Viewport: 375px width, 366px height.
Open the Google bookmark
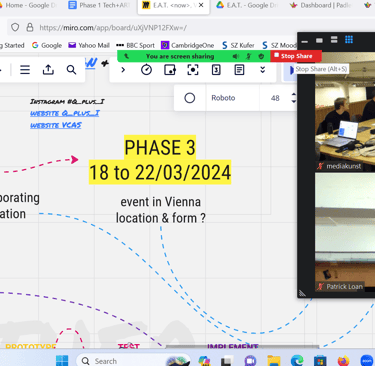click(x=47, y=45)
